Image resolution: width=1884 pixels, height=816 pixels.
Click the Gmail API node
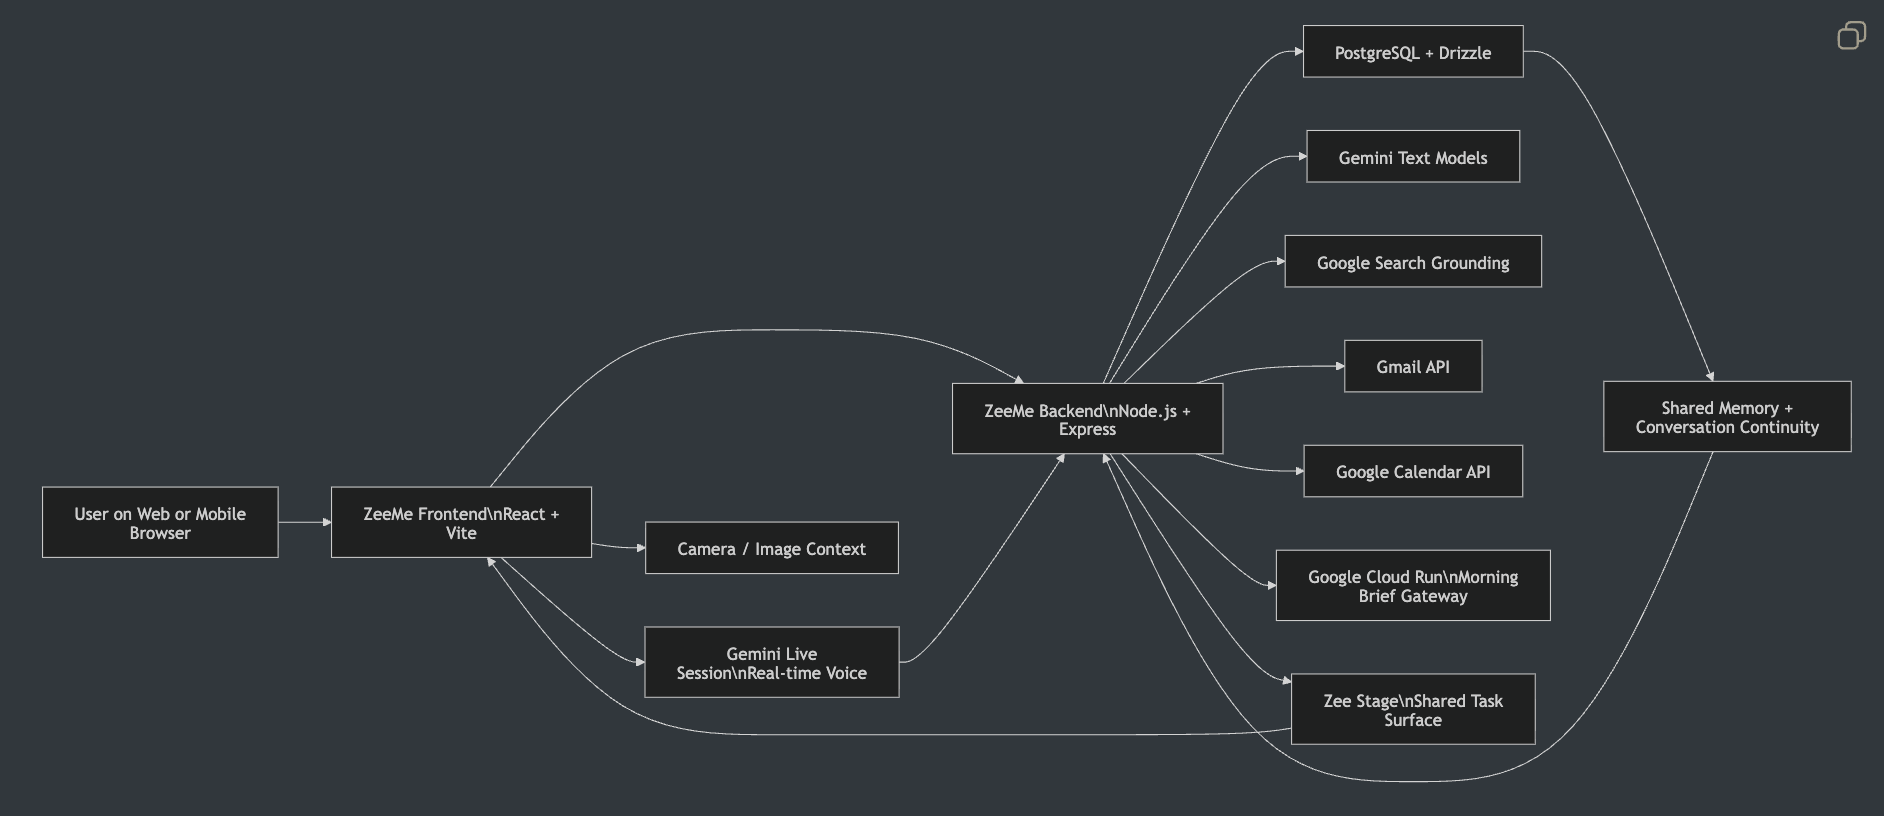(1413, 366)
